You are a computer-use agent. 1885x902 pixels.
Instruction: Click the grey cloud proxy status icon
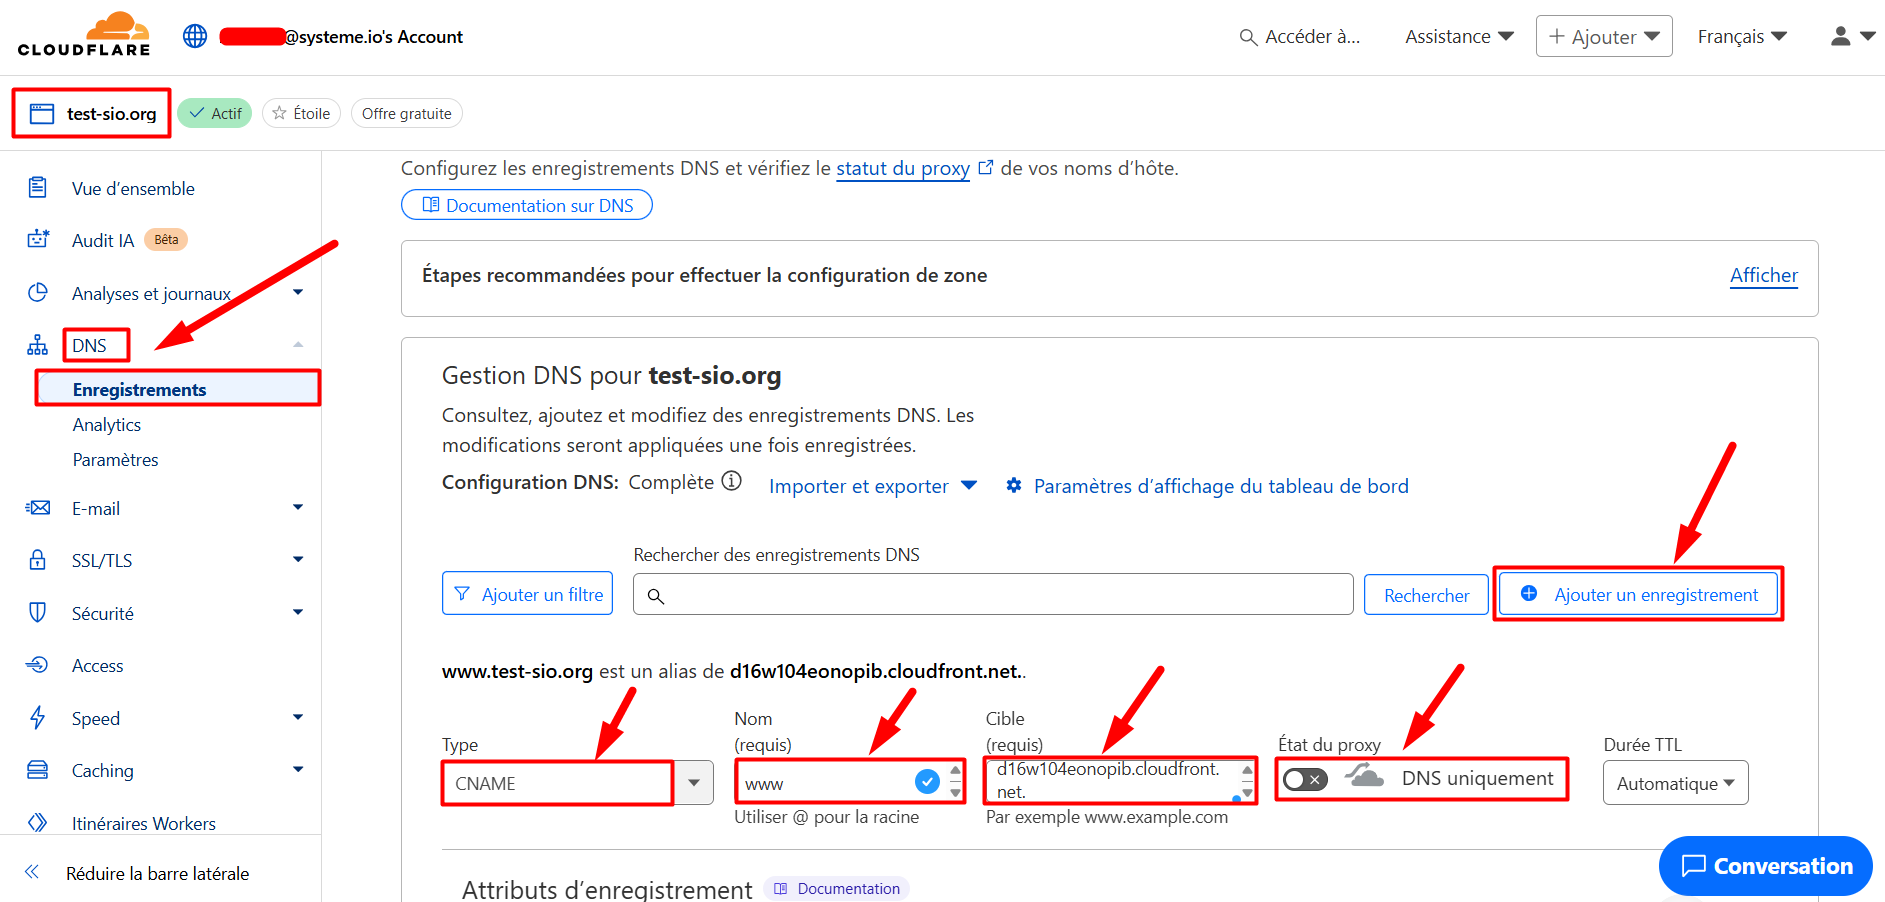click(x=1364, y=776)
